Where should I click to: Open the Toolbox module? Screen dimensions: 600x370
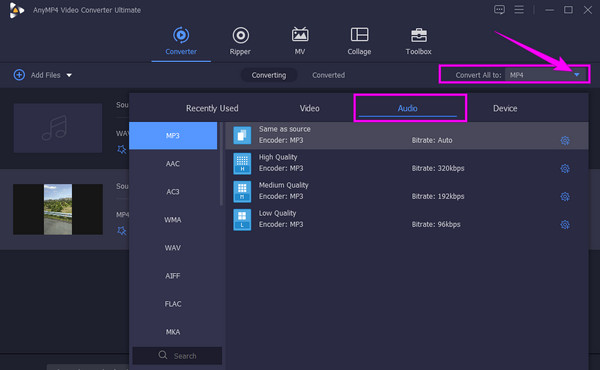pos(419,41)
